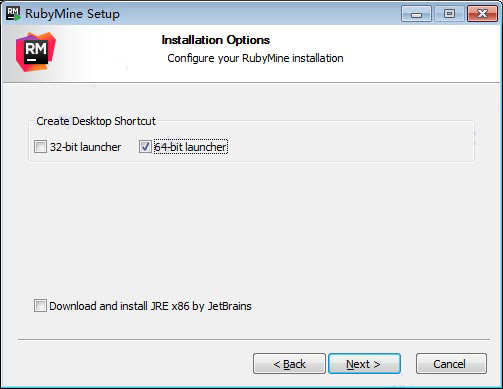Enable the 32-bit launcher checkbox
Viewport: 503px width, 389px height.
tap(40, 147)
